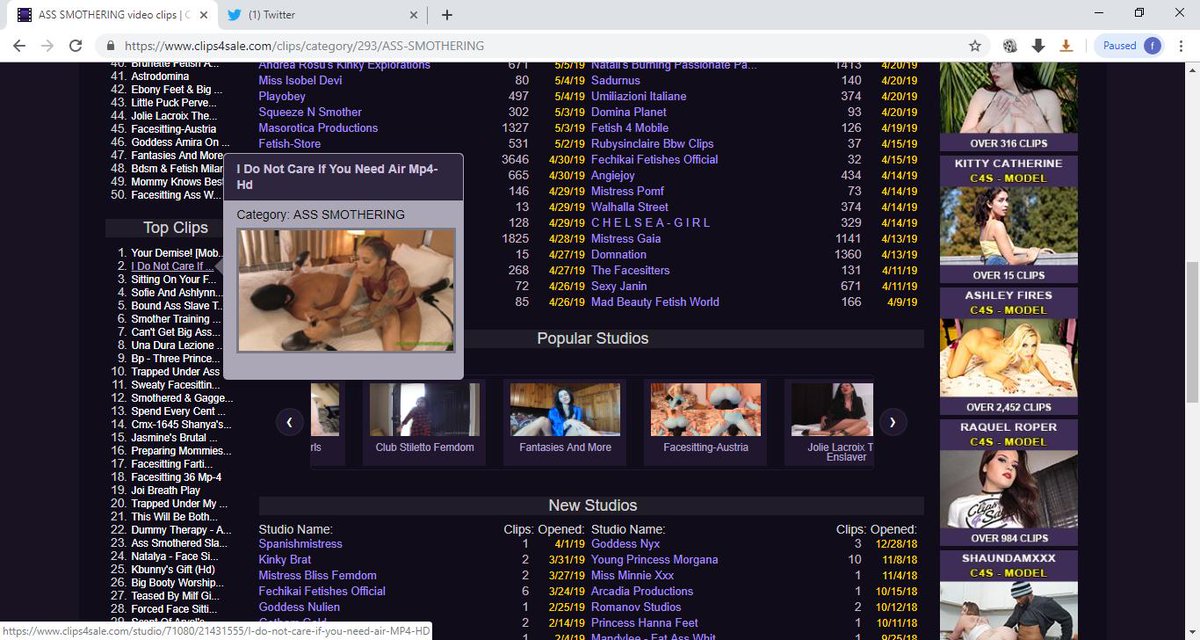Open the Kinky Brat new studio link

tap(287, 560)
